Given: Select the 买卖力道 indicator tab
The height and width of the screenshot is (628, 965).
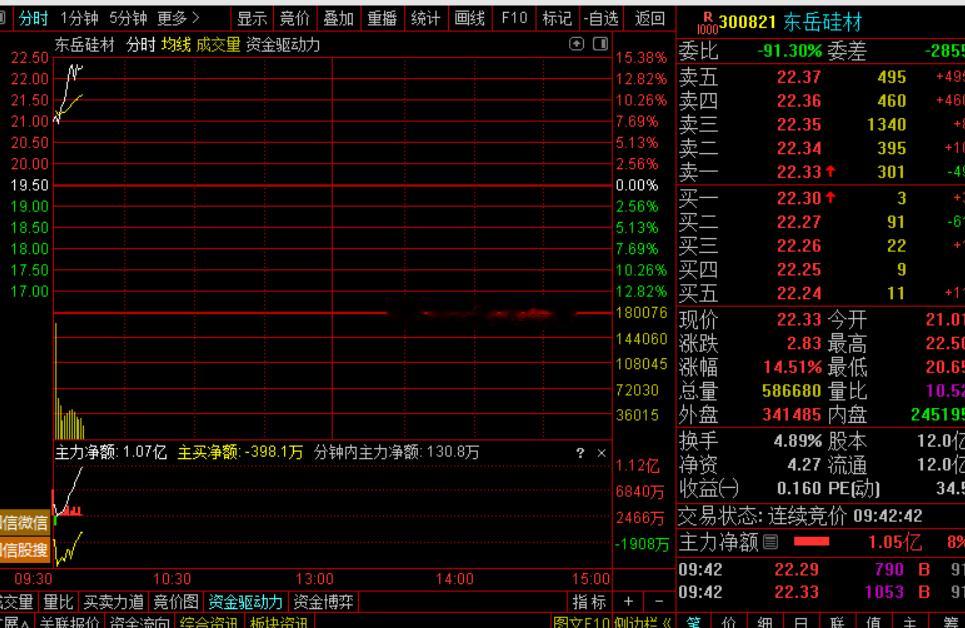Looking at the screenshot, I should [x=113, y=602].
